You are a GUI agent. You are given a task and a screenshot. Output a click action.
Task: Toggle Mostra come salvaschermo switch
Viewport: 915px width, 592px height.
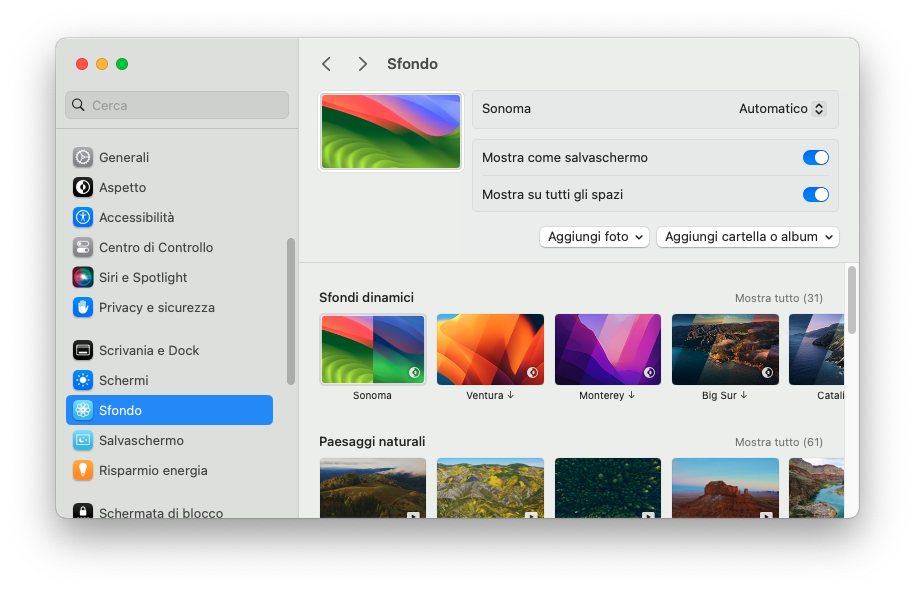pos(815,157)
